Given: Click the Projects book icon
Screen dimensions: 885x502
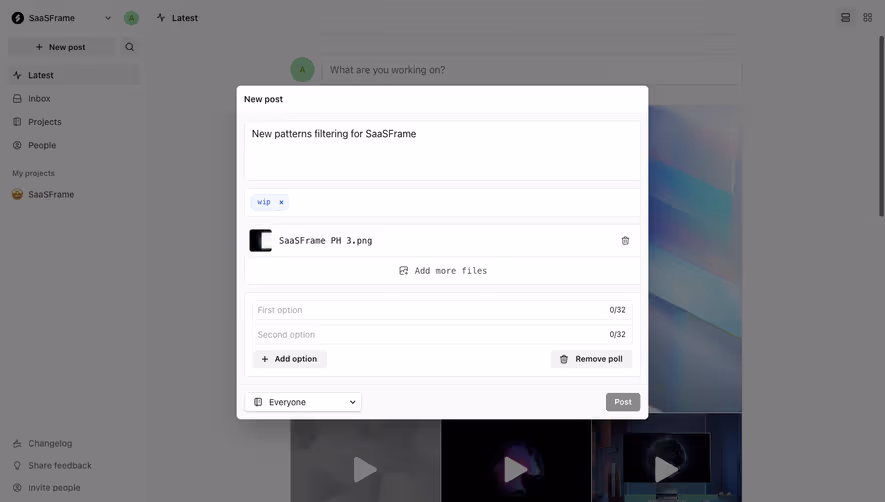Looking at the screenshot, I should (17, 121).
